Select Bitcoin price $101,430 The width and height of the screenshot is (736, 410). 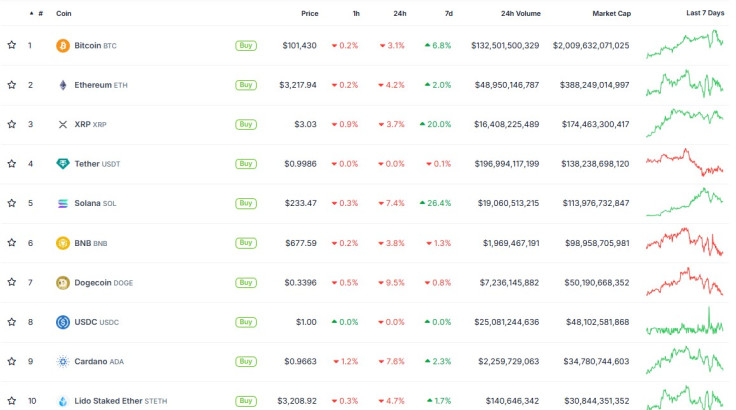pyautogui.click(x=299, y=46)
